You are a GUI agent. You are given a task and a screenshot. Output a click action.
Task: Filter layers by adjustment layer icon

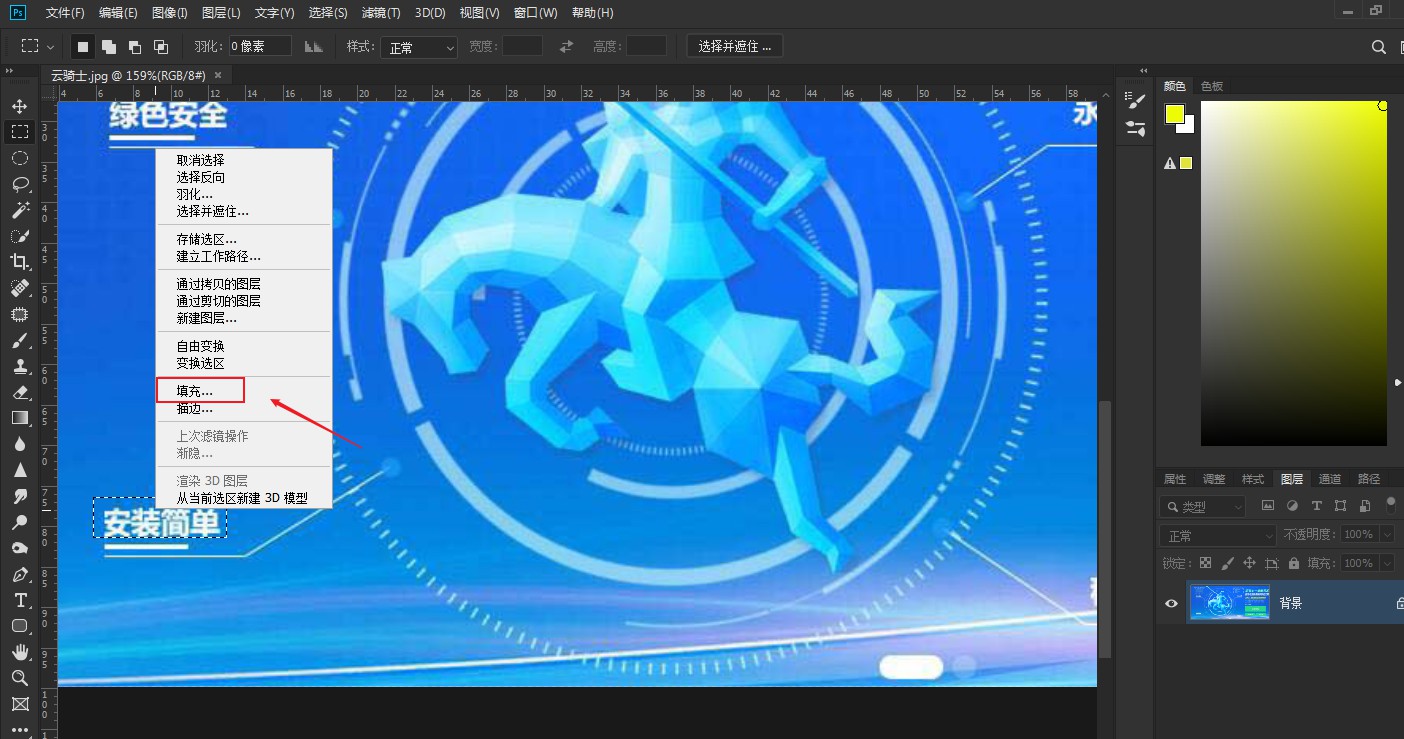[1292, 506]
